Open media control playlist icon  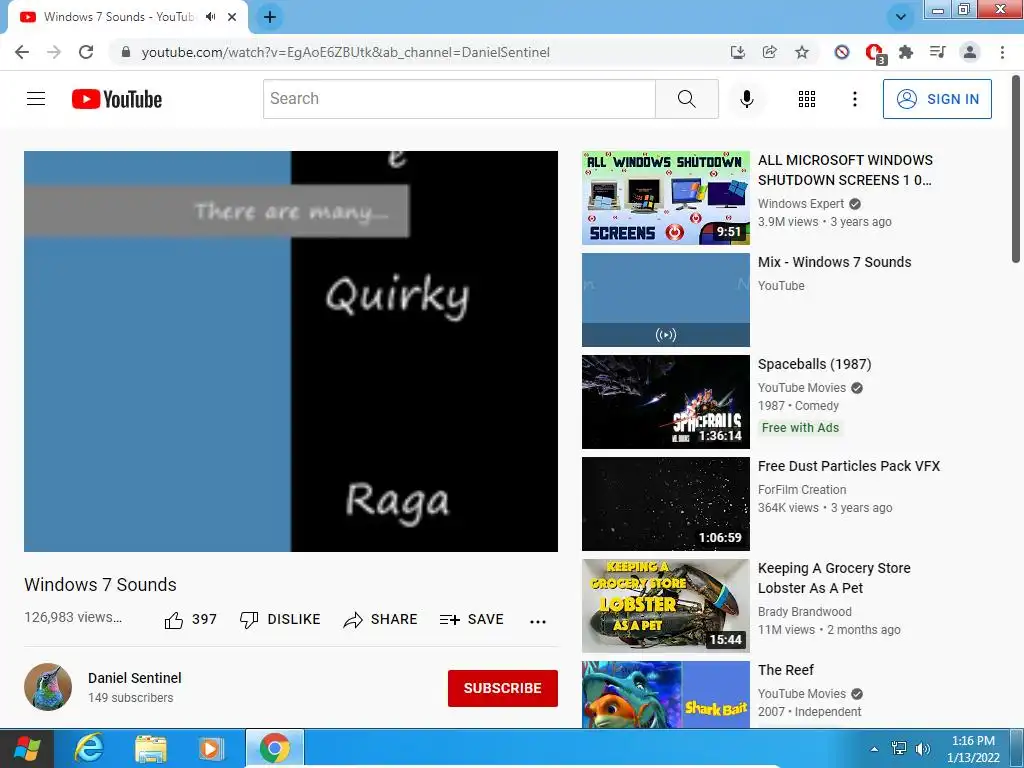pyautogui.click(x=938, y=52)
